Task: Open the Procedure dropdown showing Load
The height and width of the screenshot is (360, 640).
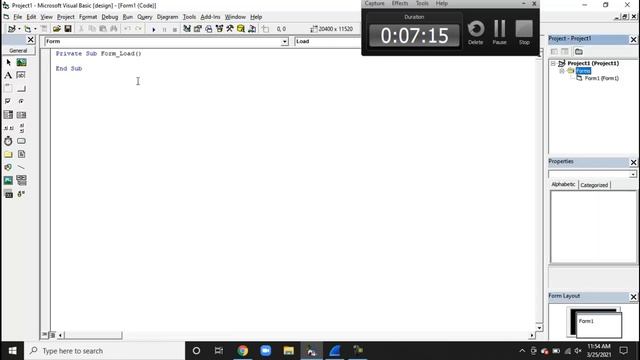Action: [328, 41]
